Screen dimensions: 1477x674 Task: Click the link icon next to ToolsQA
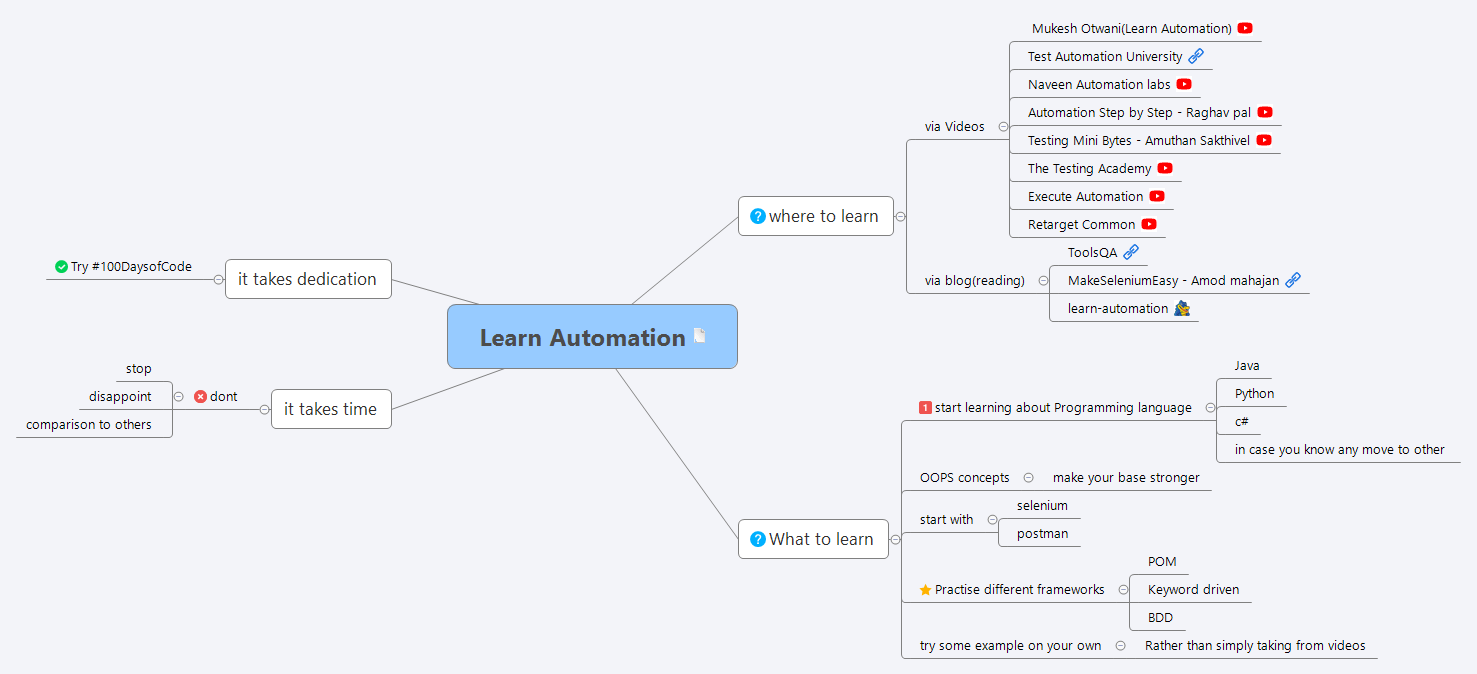pos(1131,252)
